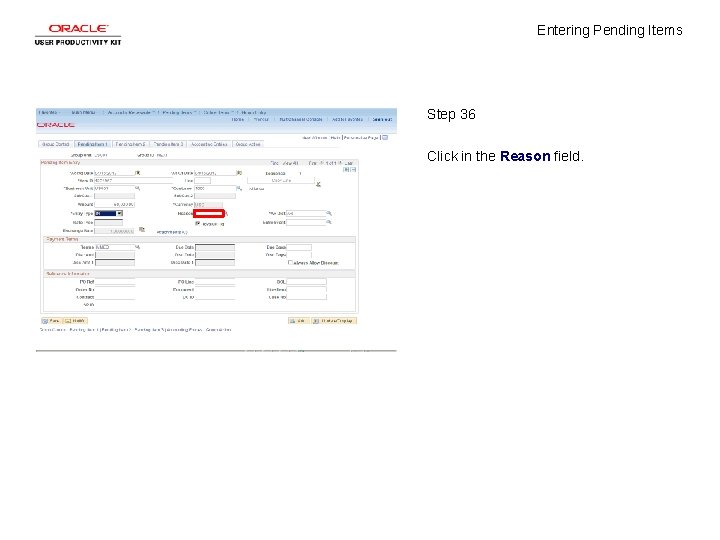Enable Always Allow Discount checkbox
This screenshot has width=720, height=540.
click(x=290, y=263)
